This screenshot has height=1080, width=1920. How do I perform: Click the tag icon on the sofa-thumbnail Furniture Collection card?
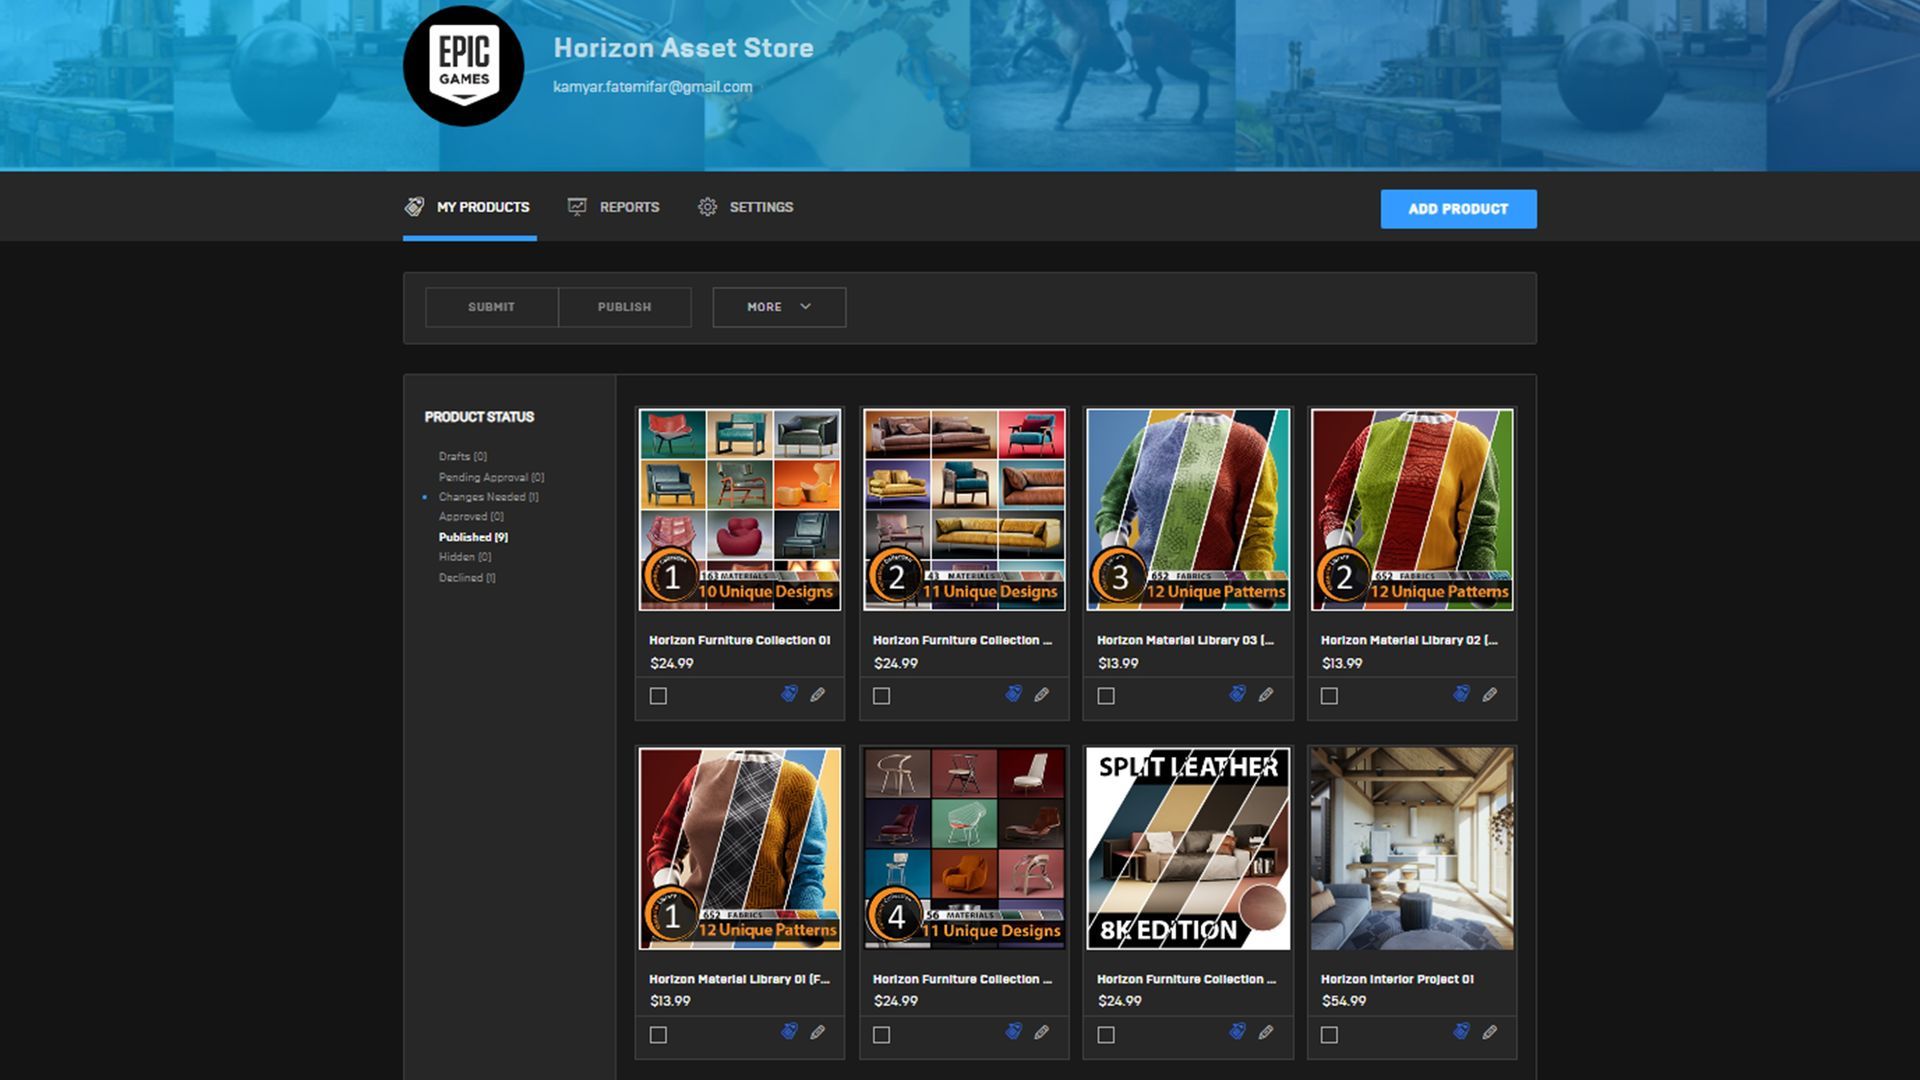pos(1013,694)
